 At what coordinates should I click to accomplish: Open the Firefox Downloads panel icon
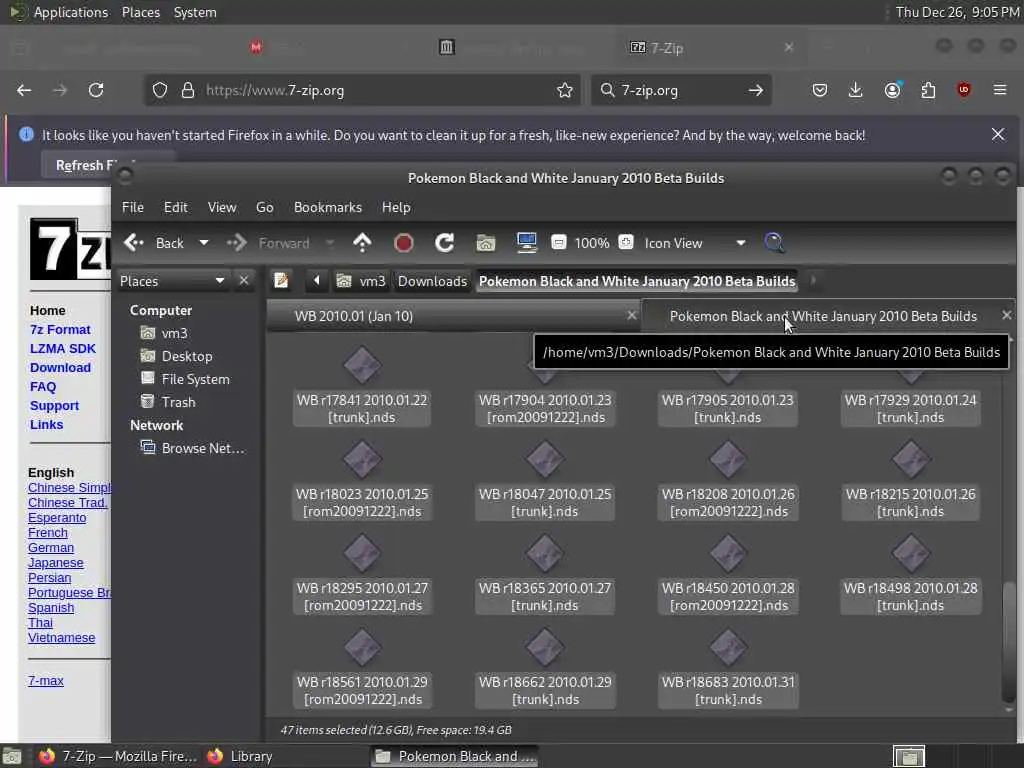click(x=856, y=90)
